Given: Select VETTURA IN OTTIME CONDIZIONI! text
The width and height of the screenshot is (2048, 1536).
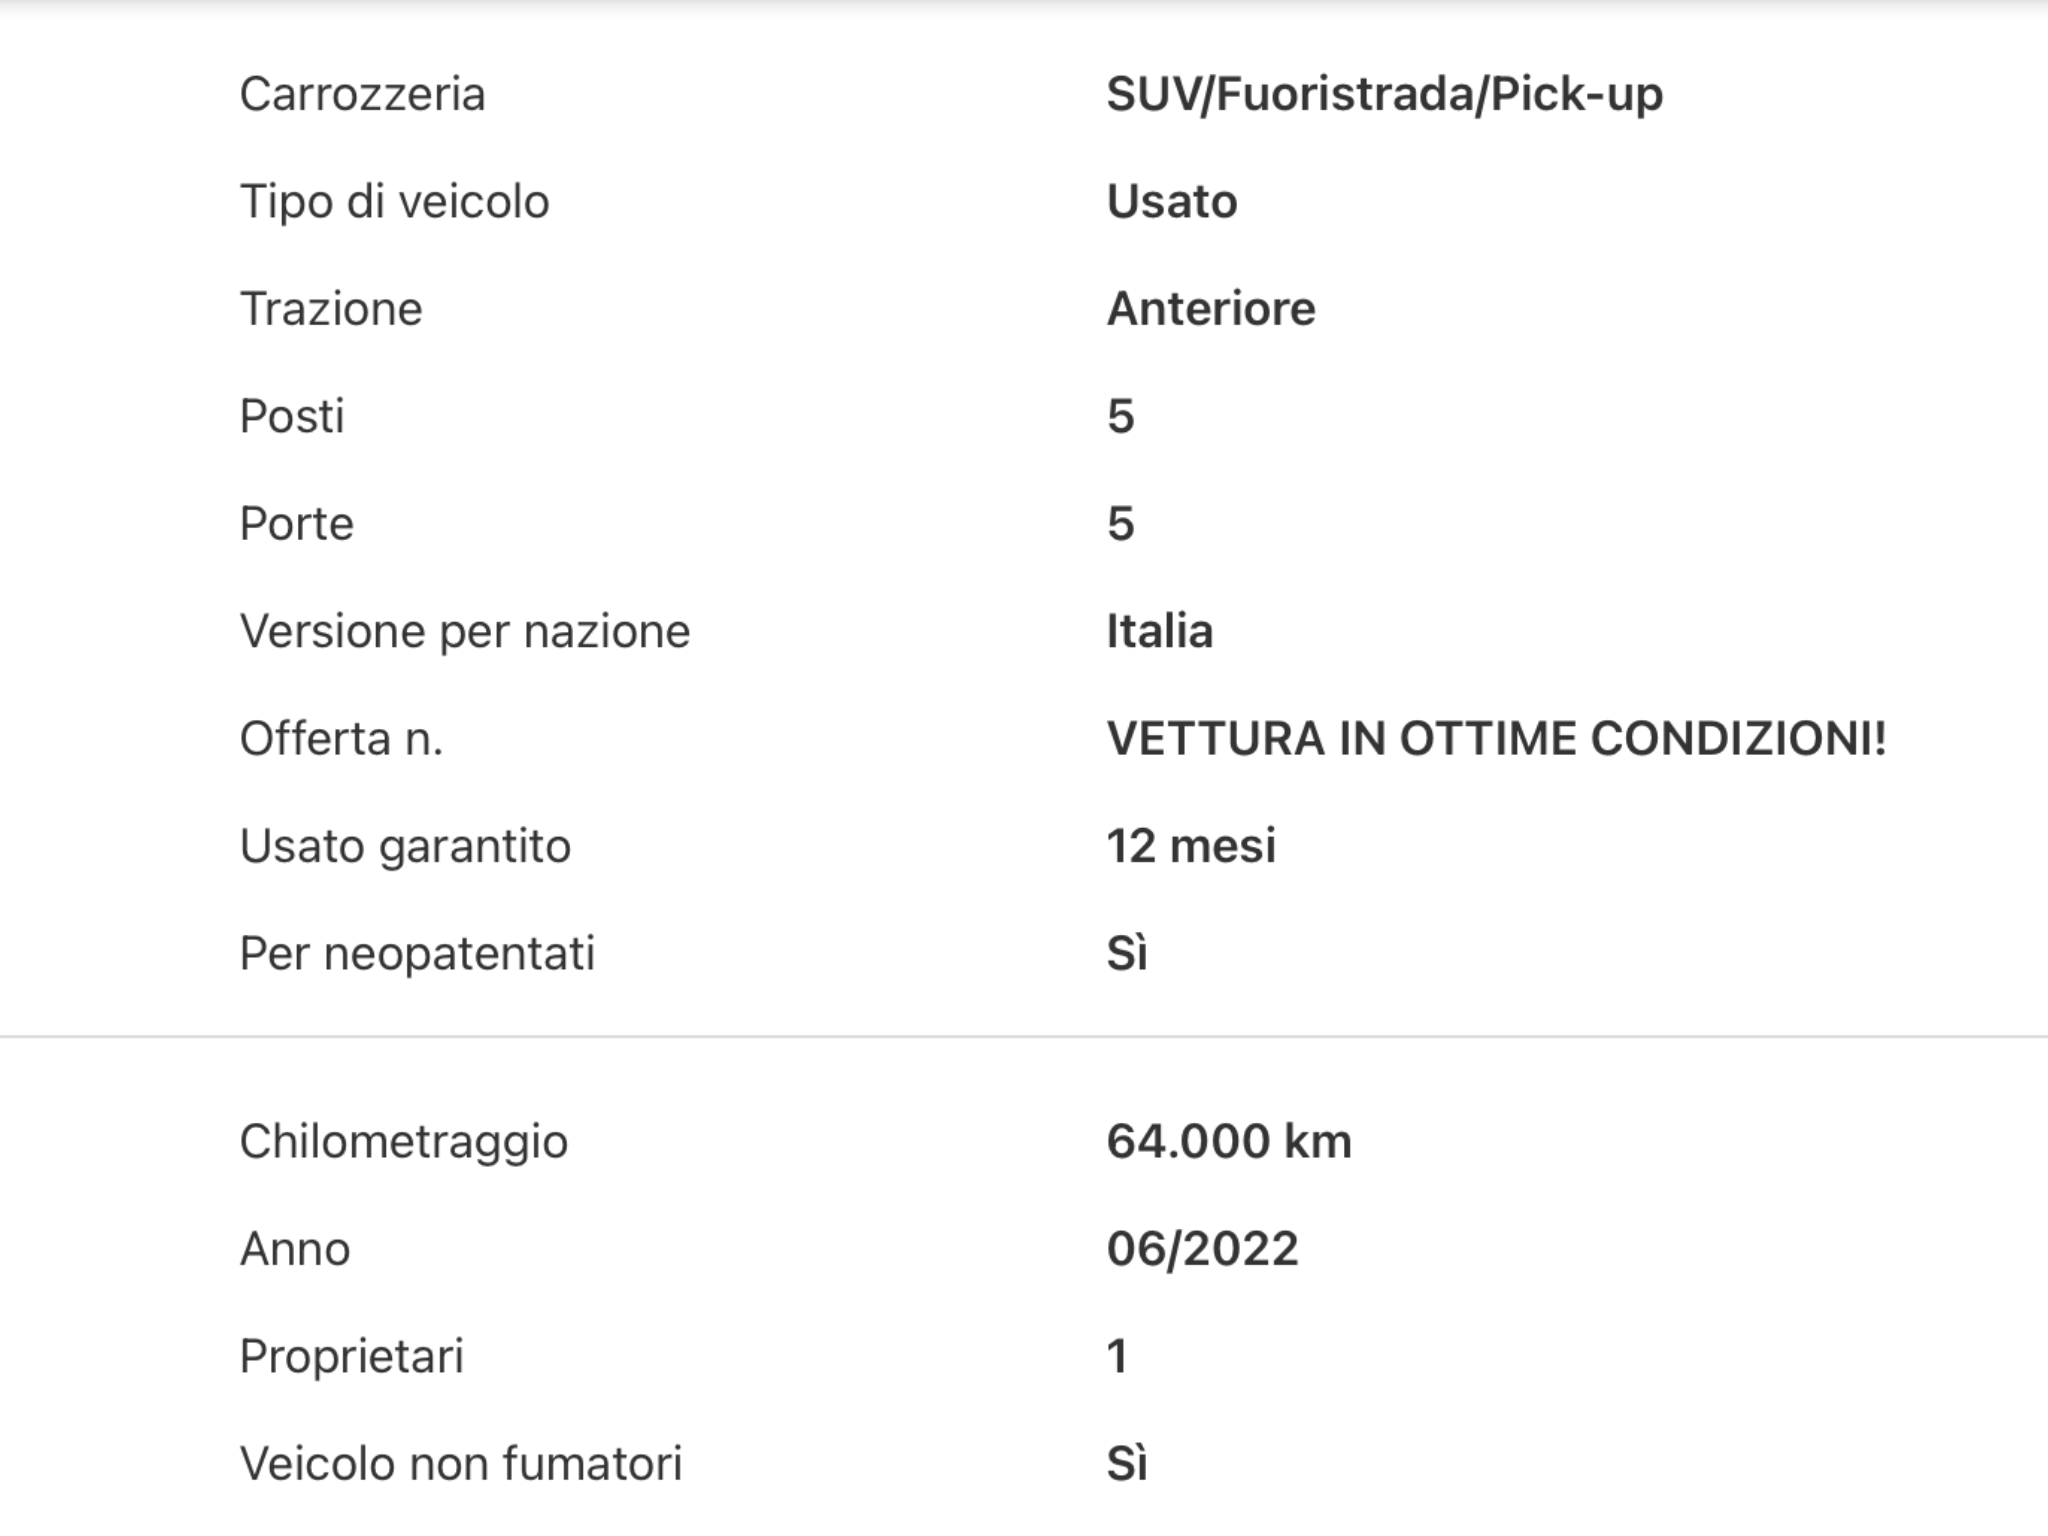Looking at the screenshot, I should click(x=1496, y=739).
